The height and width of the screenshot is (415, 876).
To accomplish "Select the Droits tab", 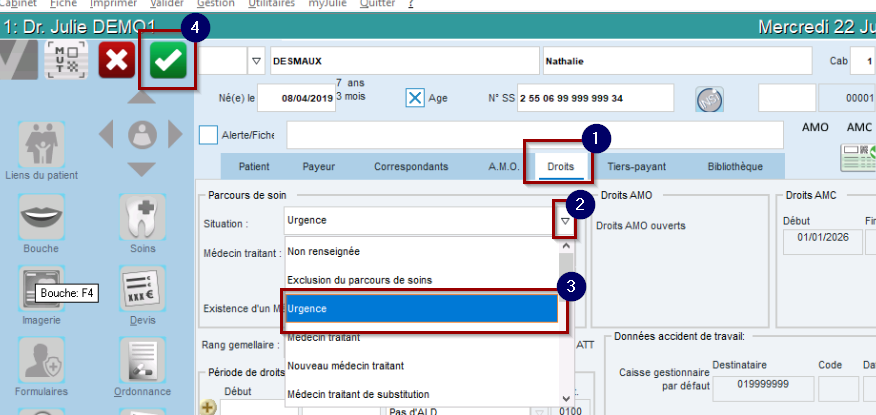I will point(560,166).
